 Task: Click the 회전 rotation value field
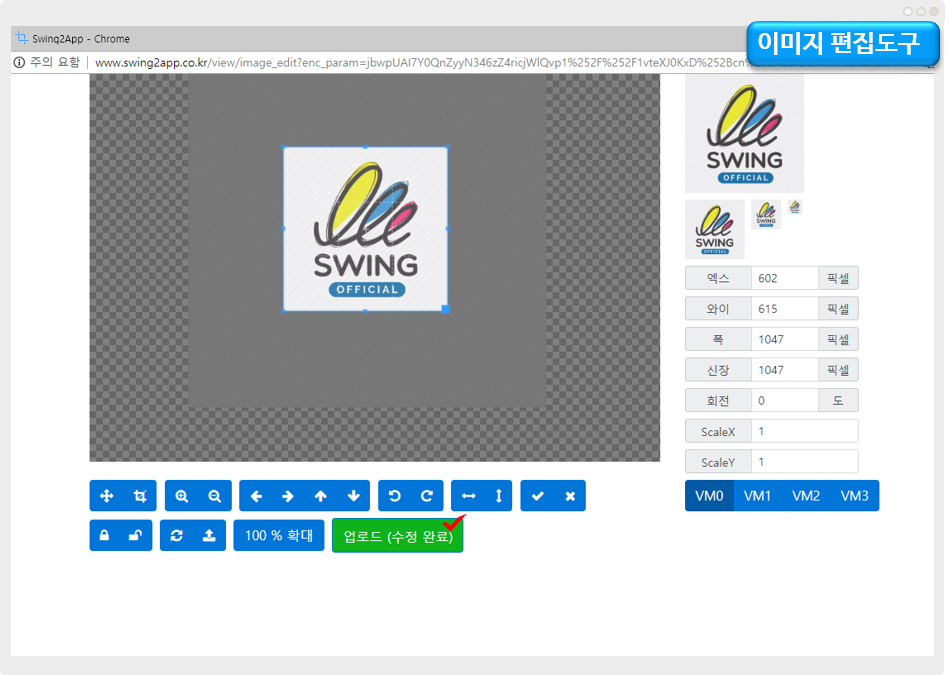[x=785, y=401]
